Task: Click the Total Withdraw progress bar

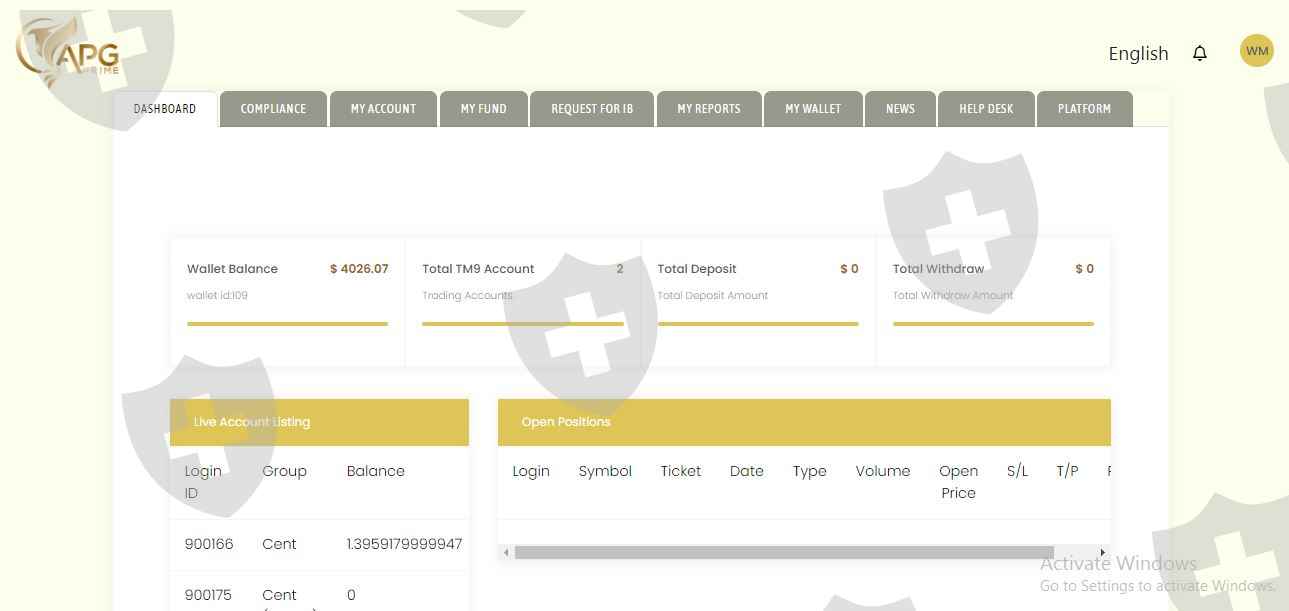Action: 993,324
